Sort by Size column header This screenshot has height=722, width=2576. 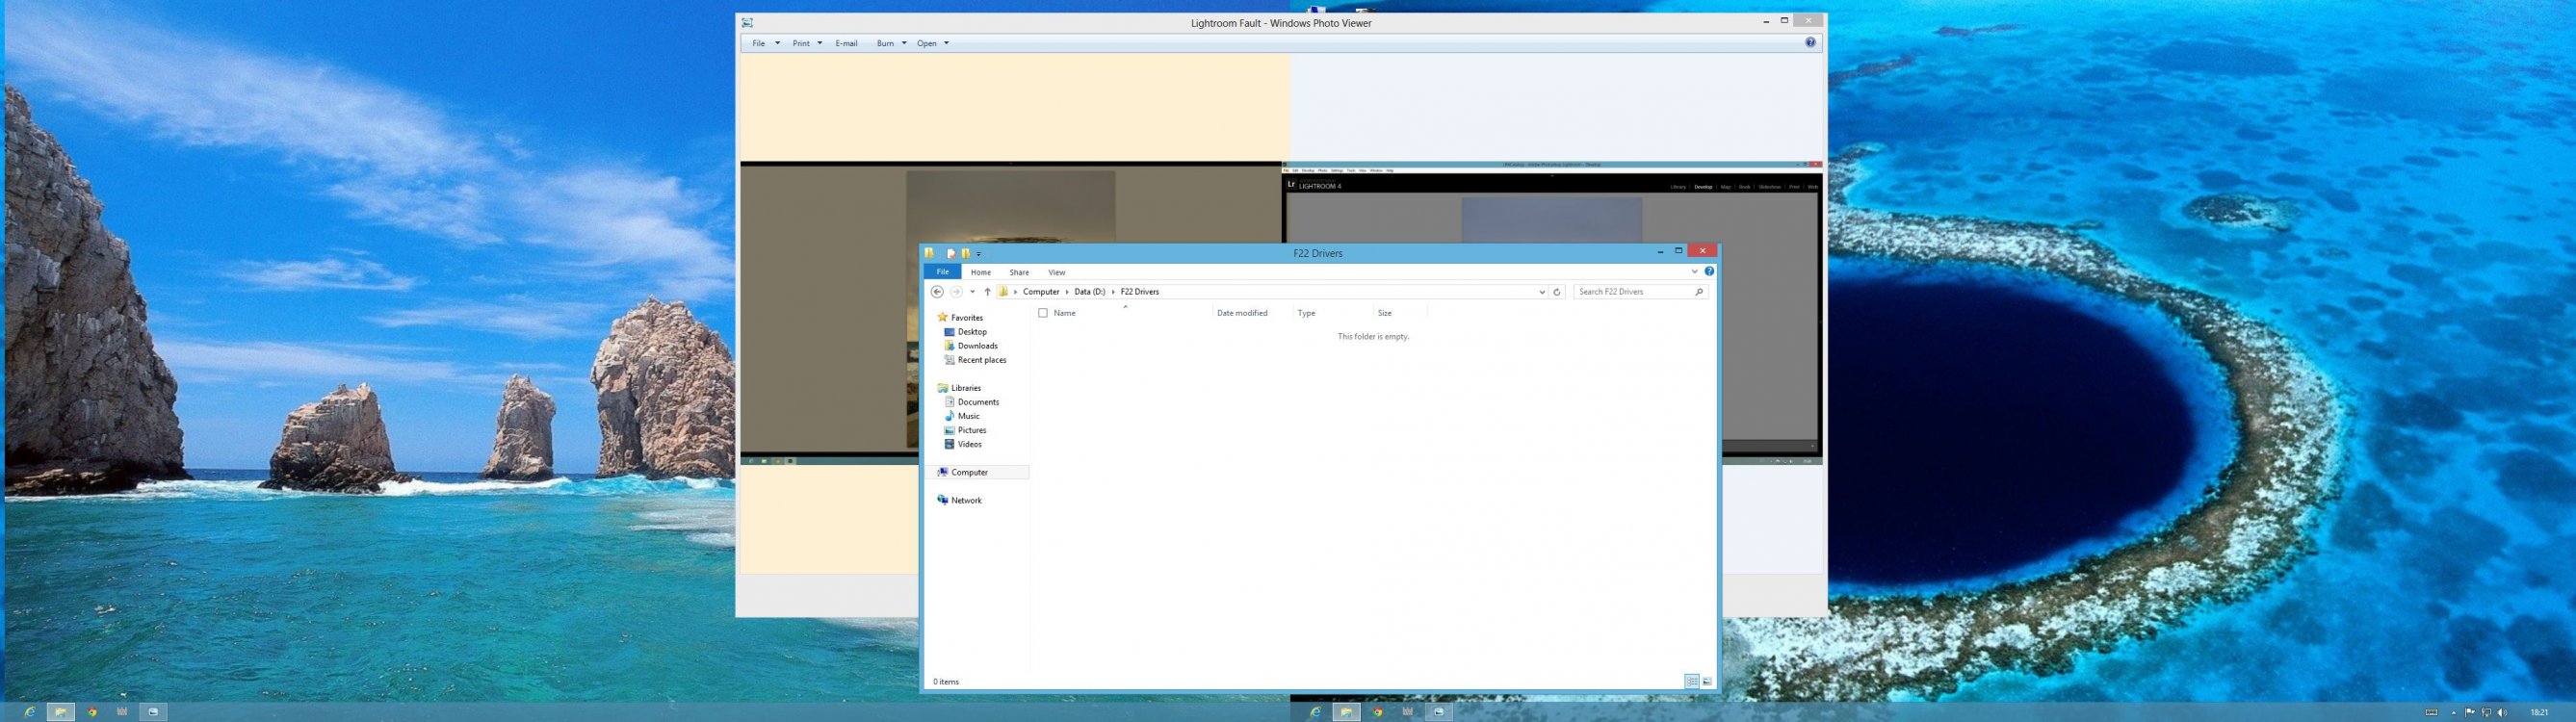[x=1384, y=313]
